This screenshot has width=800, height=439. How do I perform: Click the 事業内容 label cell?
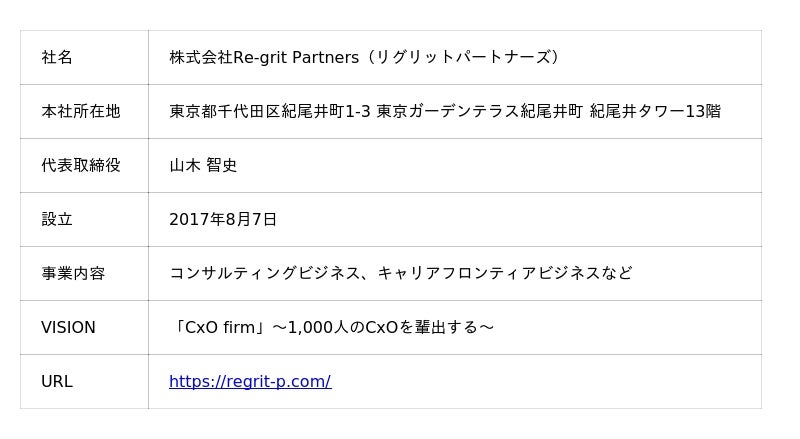click(x=73, y=273)
